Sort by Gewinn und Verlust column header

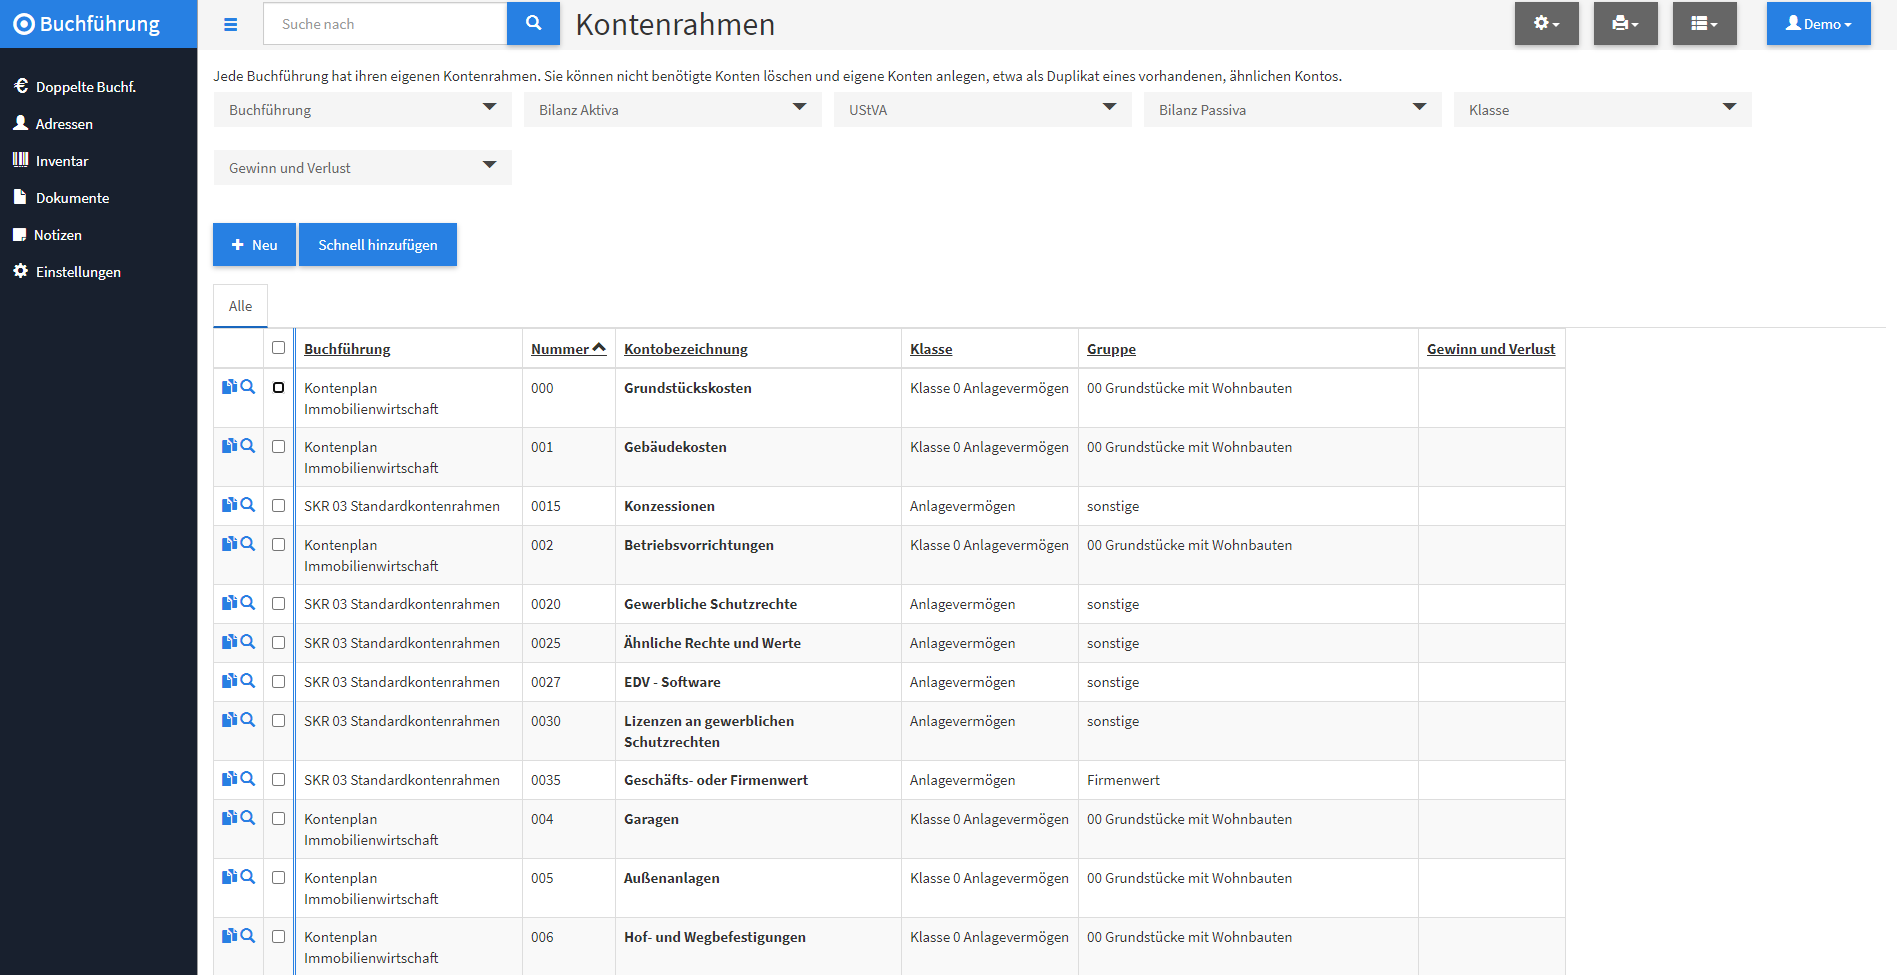click(1491, 349)
